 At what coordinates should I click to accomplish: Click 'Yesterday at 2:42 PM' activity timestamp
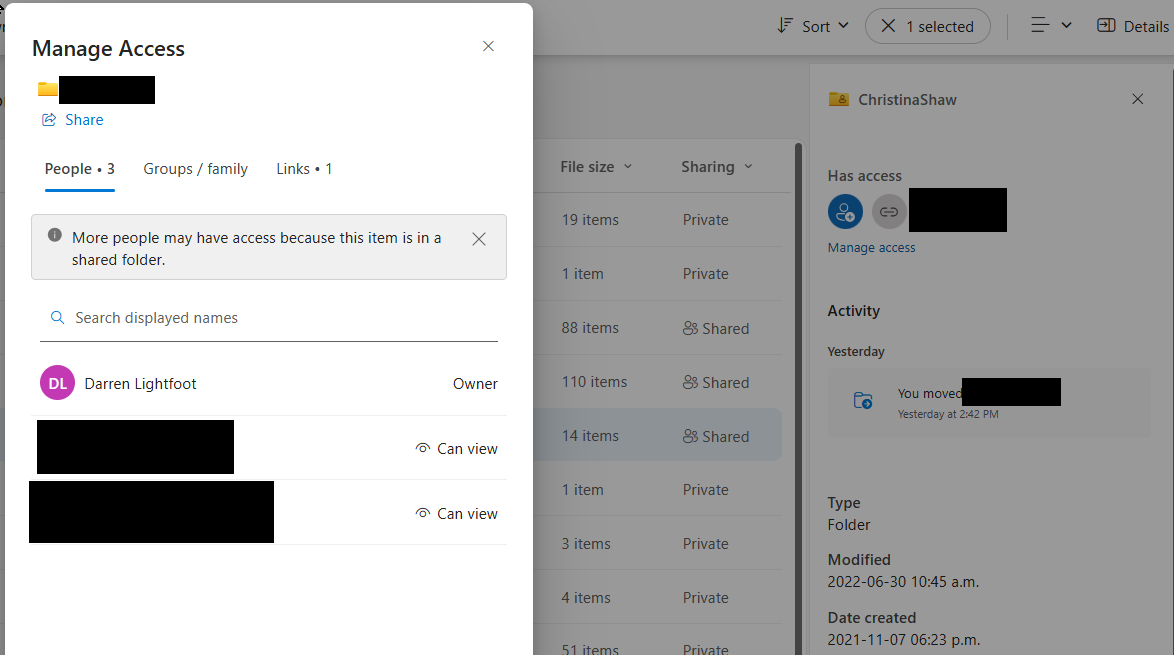pos(948,414)
